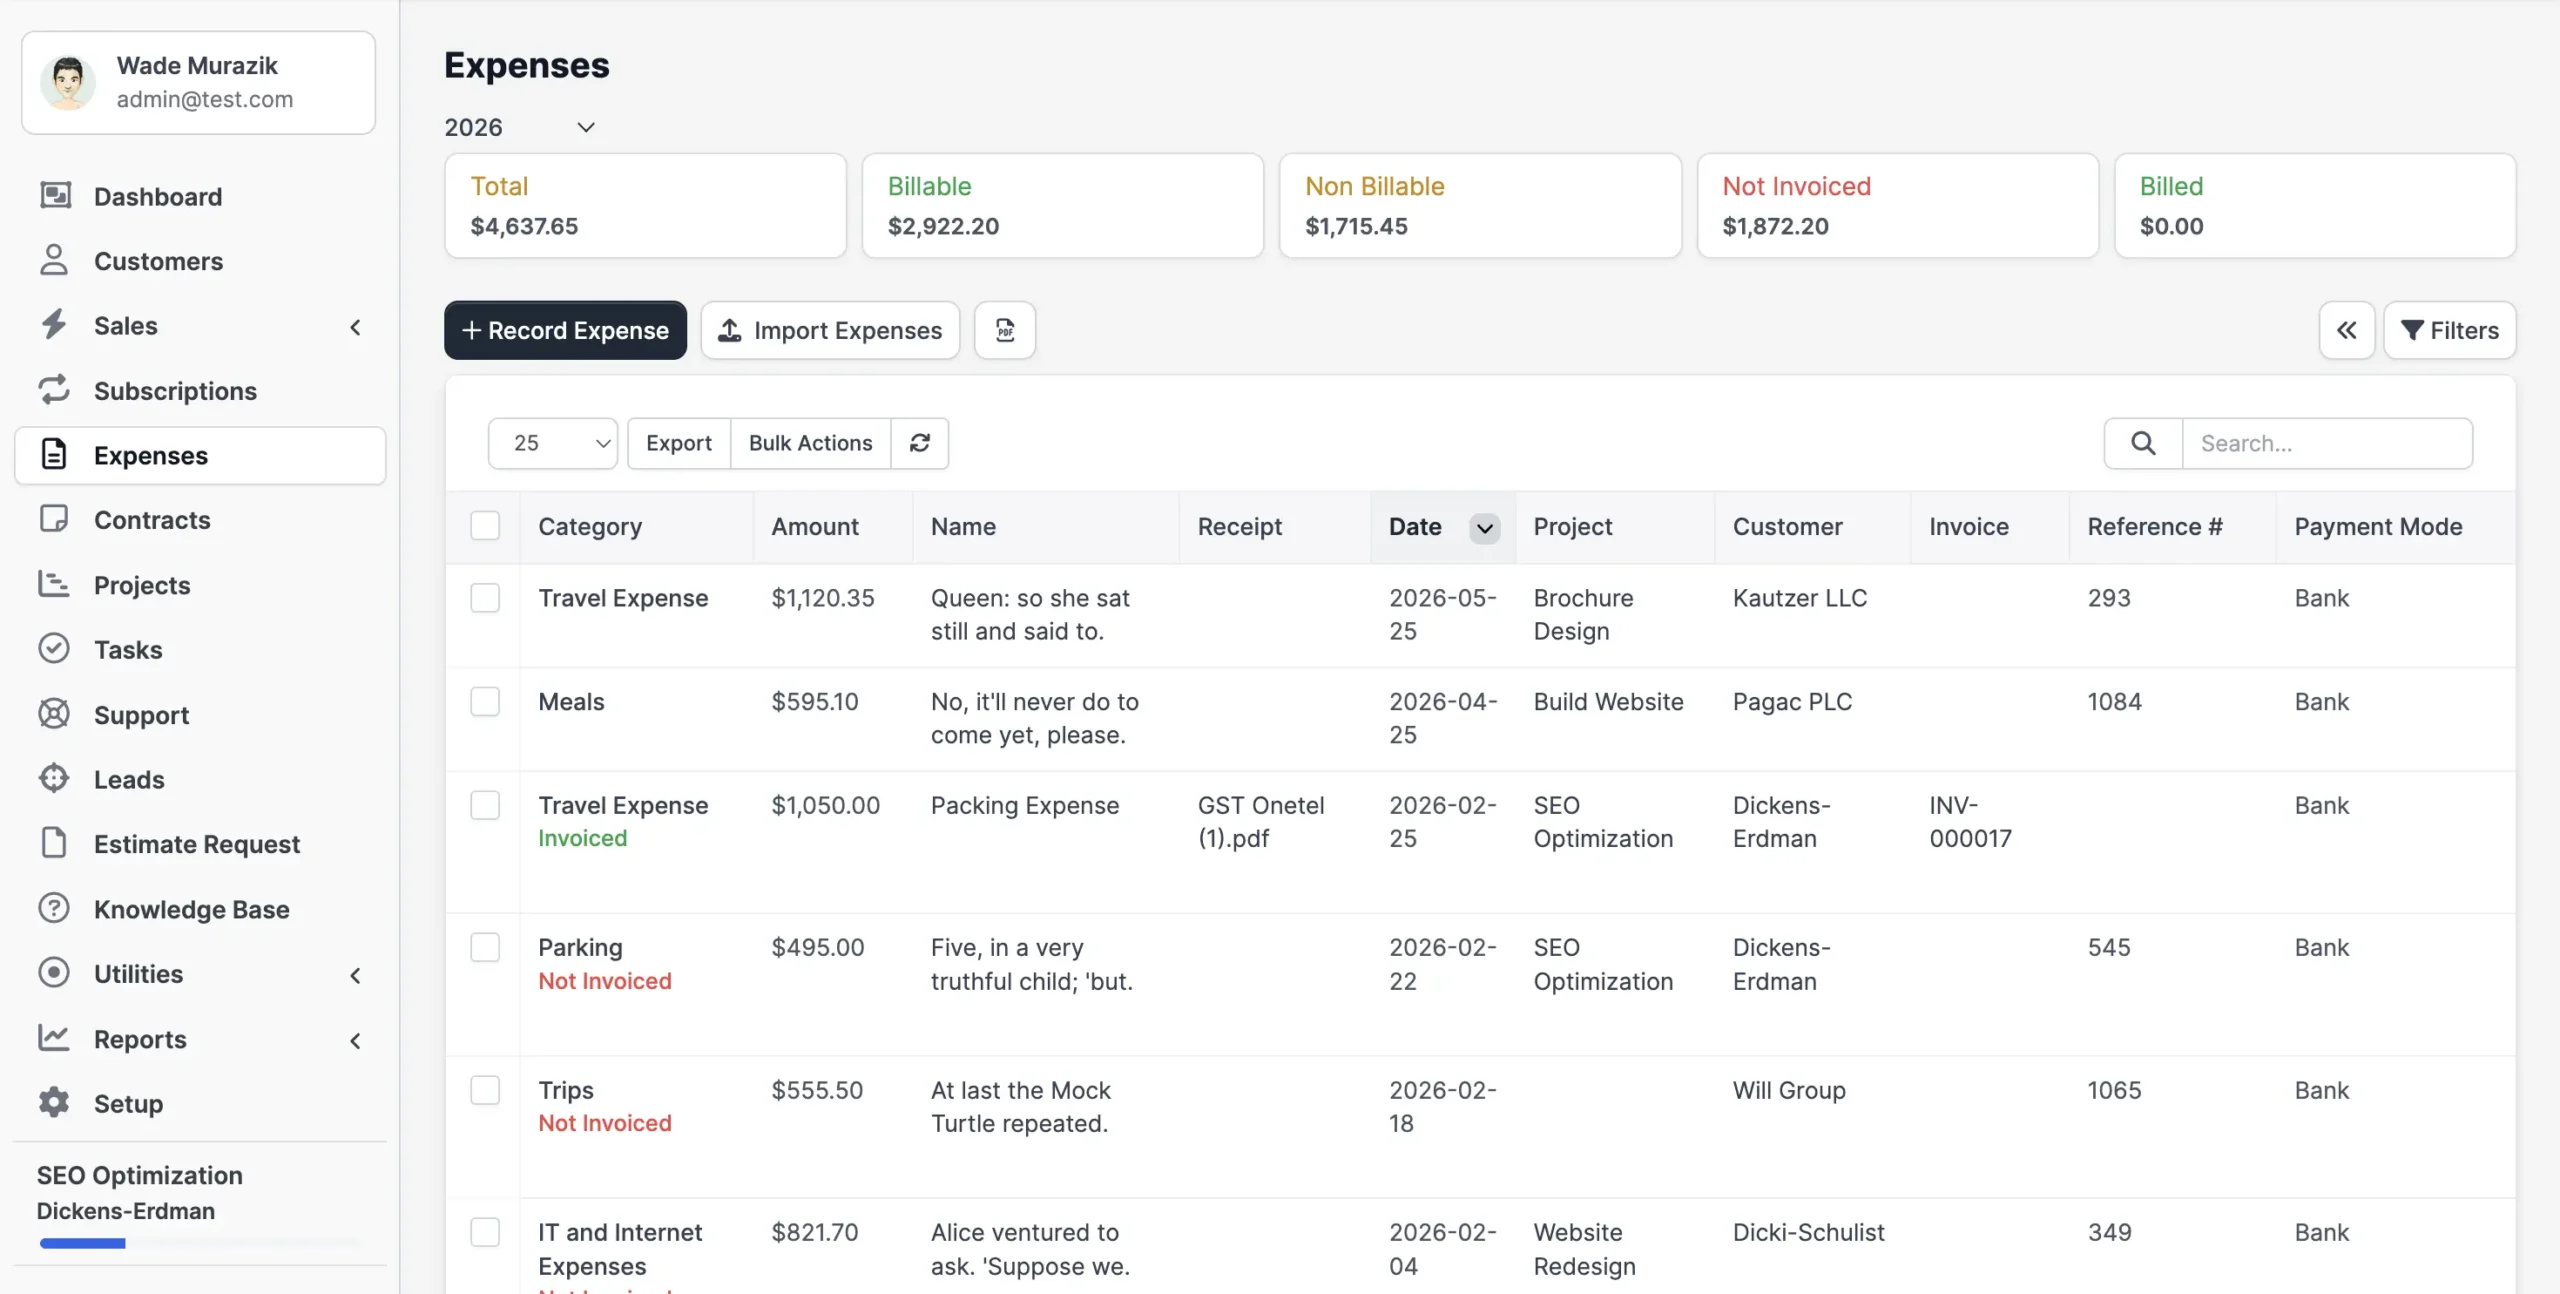Select the Leads sidebar icon
The width and height of the screenshot is (2560, 1294).
point(55,779)
